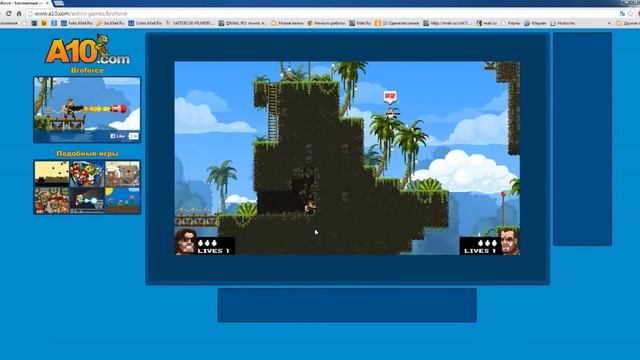The width and height of the screenshot is (640, 360).
Task: Expand the Другие закладки bookmarks folder
Action: point(628,23)
